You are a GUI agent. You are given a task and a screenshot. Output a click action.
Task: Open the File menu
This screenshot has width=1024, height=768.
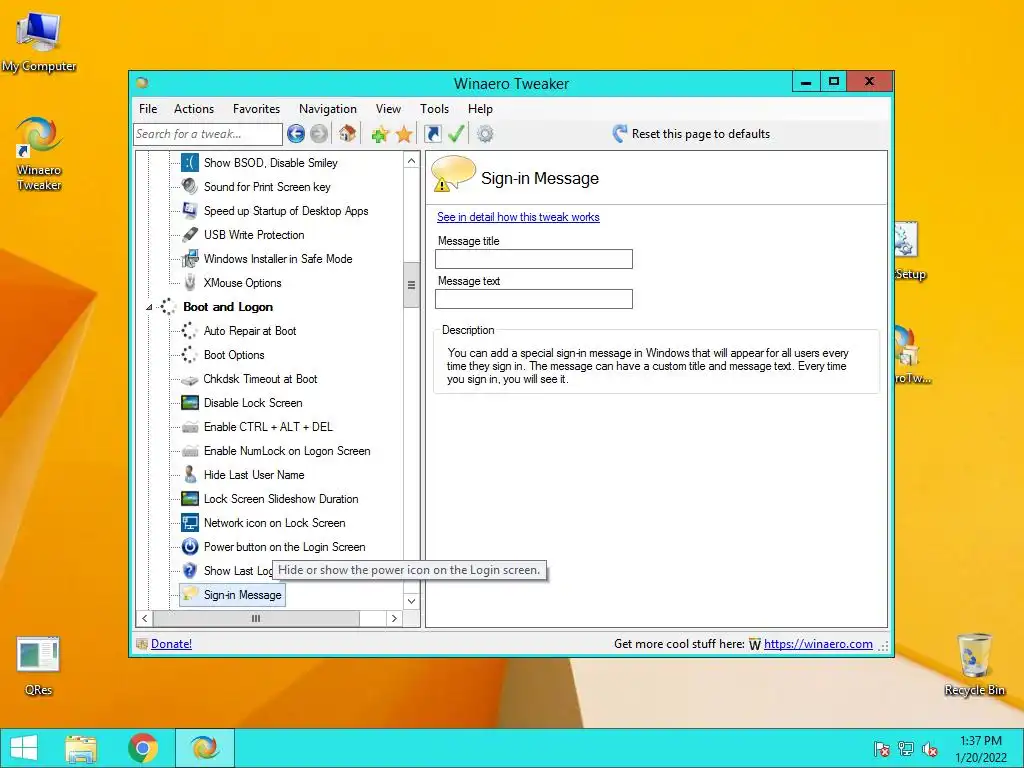coord(148,109)
